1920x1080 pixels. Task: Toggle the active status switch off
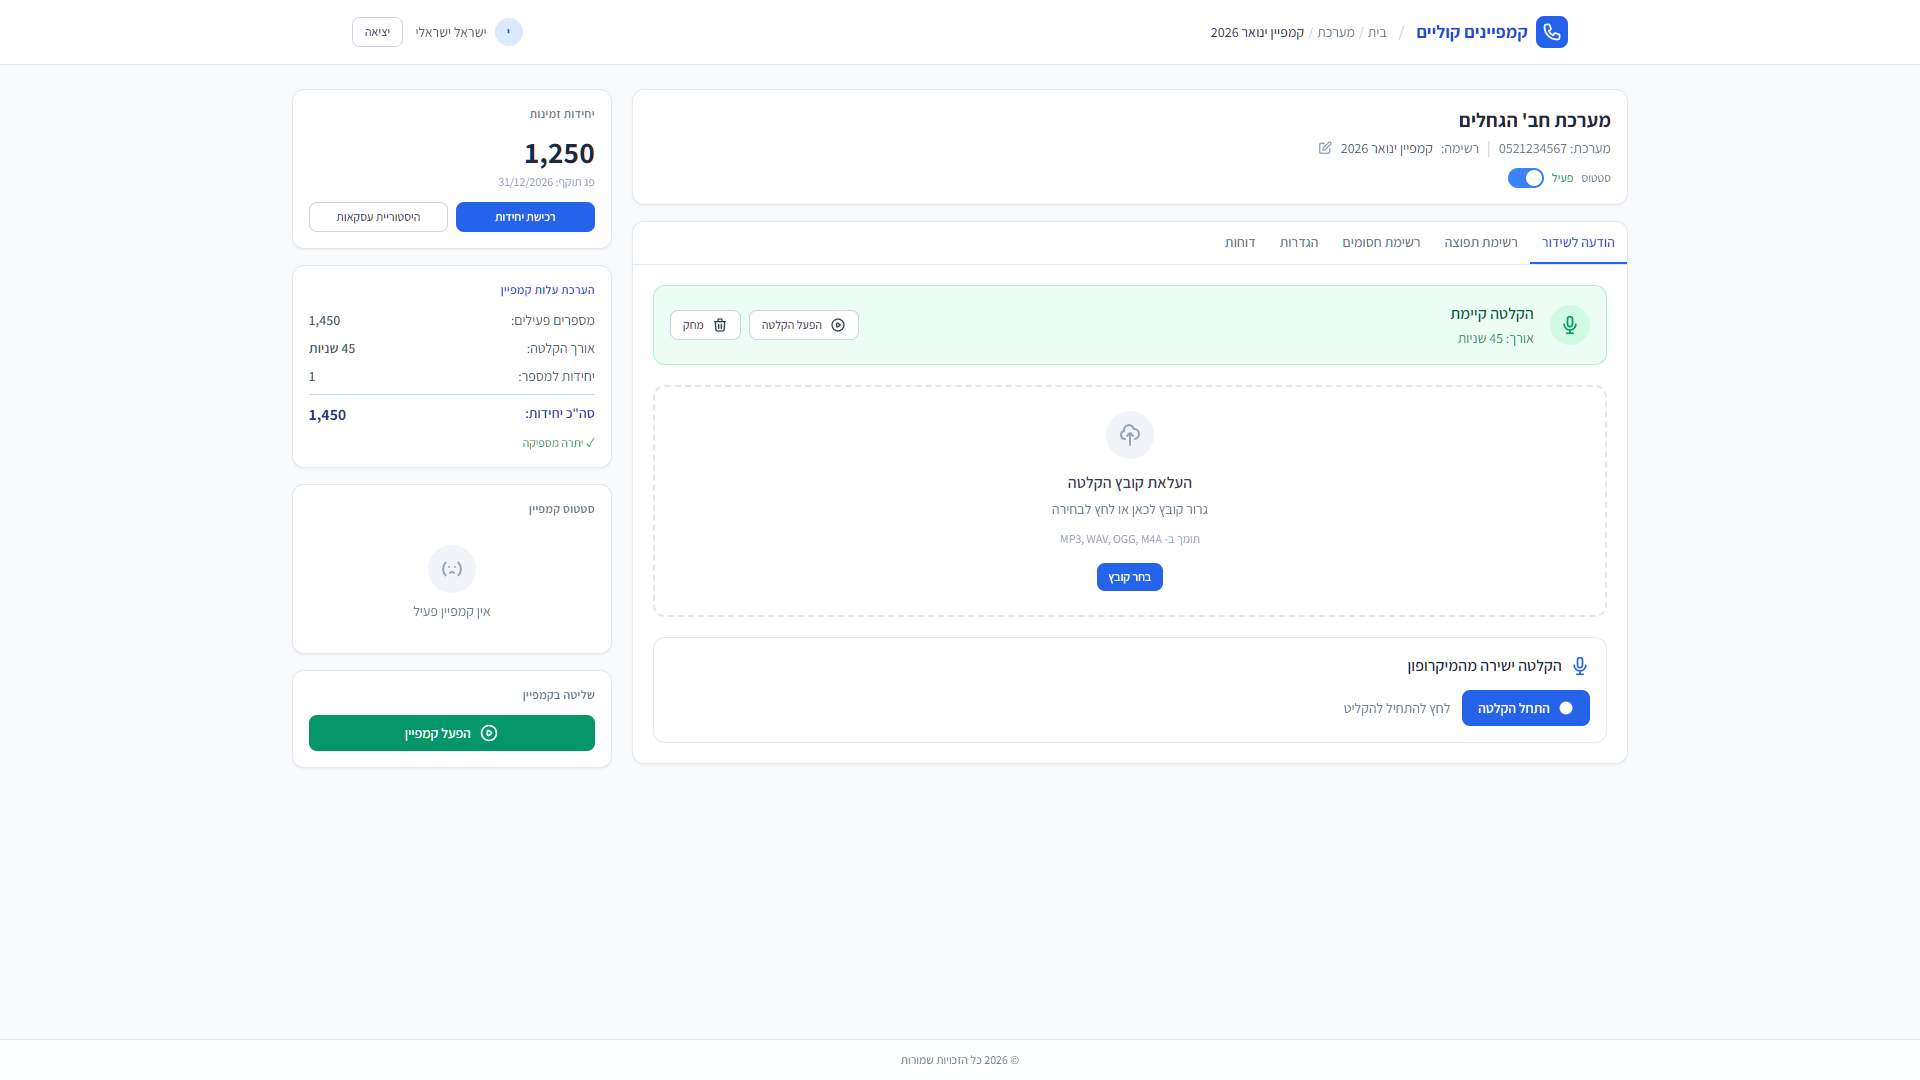(x=1525, y=178)
